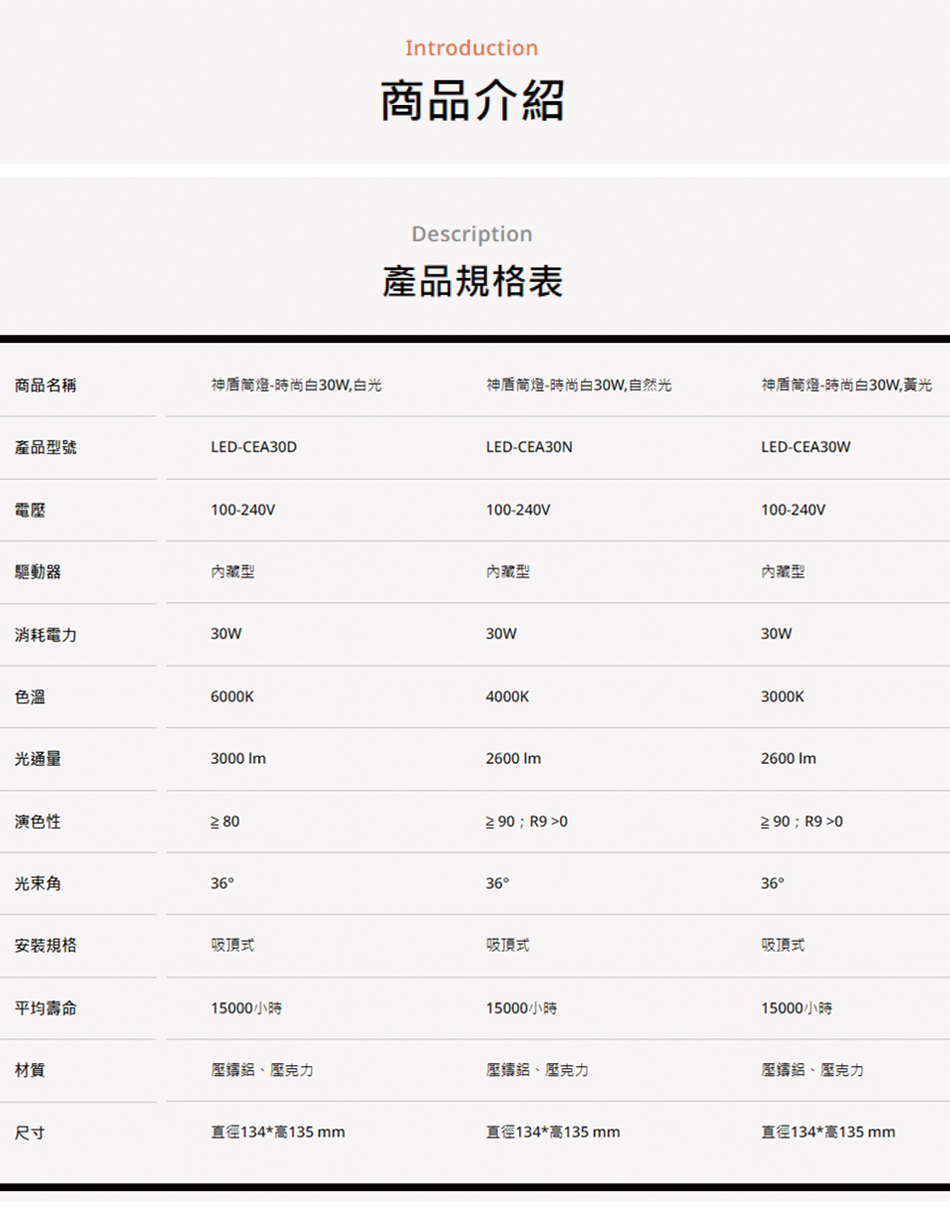The width and height of the screenshot is (950, 1226).
Task: Click the 驅動器 row label
Action: point(38,572)
